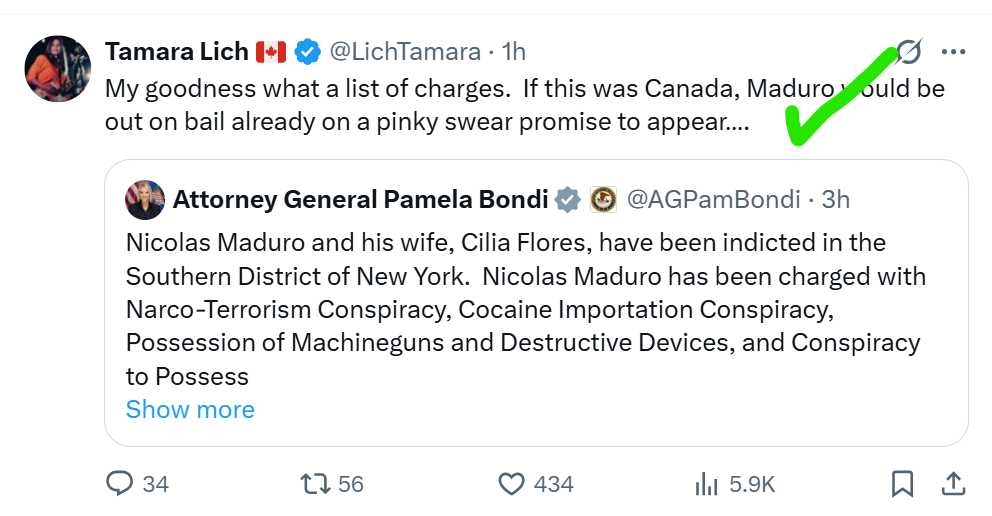Open the three-dot More options menu
Screen dimensions: 992x516
954,51
